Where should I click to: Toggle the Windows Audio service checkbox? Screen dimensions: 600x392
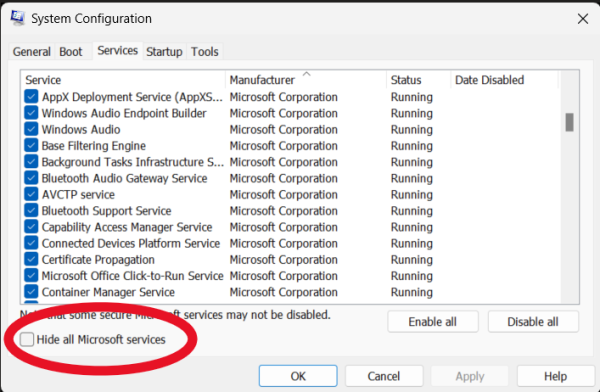click(31, 129)
